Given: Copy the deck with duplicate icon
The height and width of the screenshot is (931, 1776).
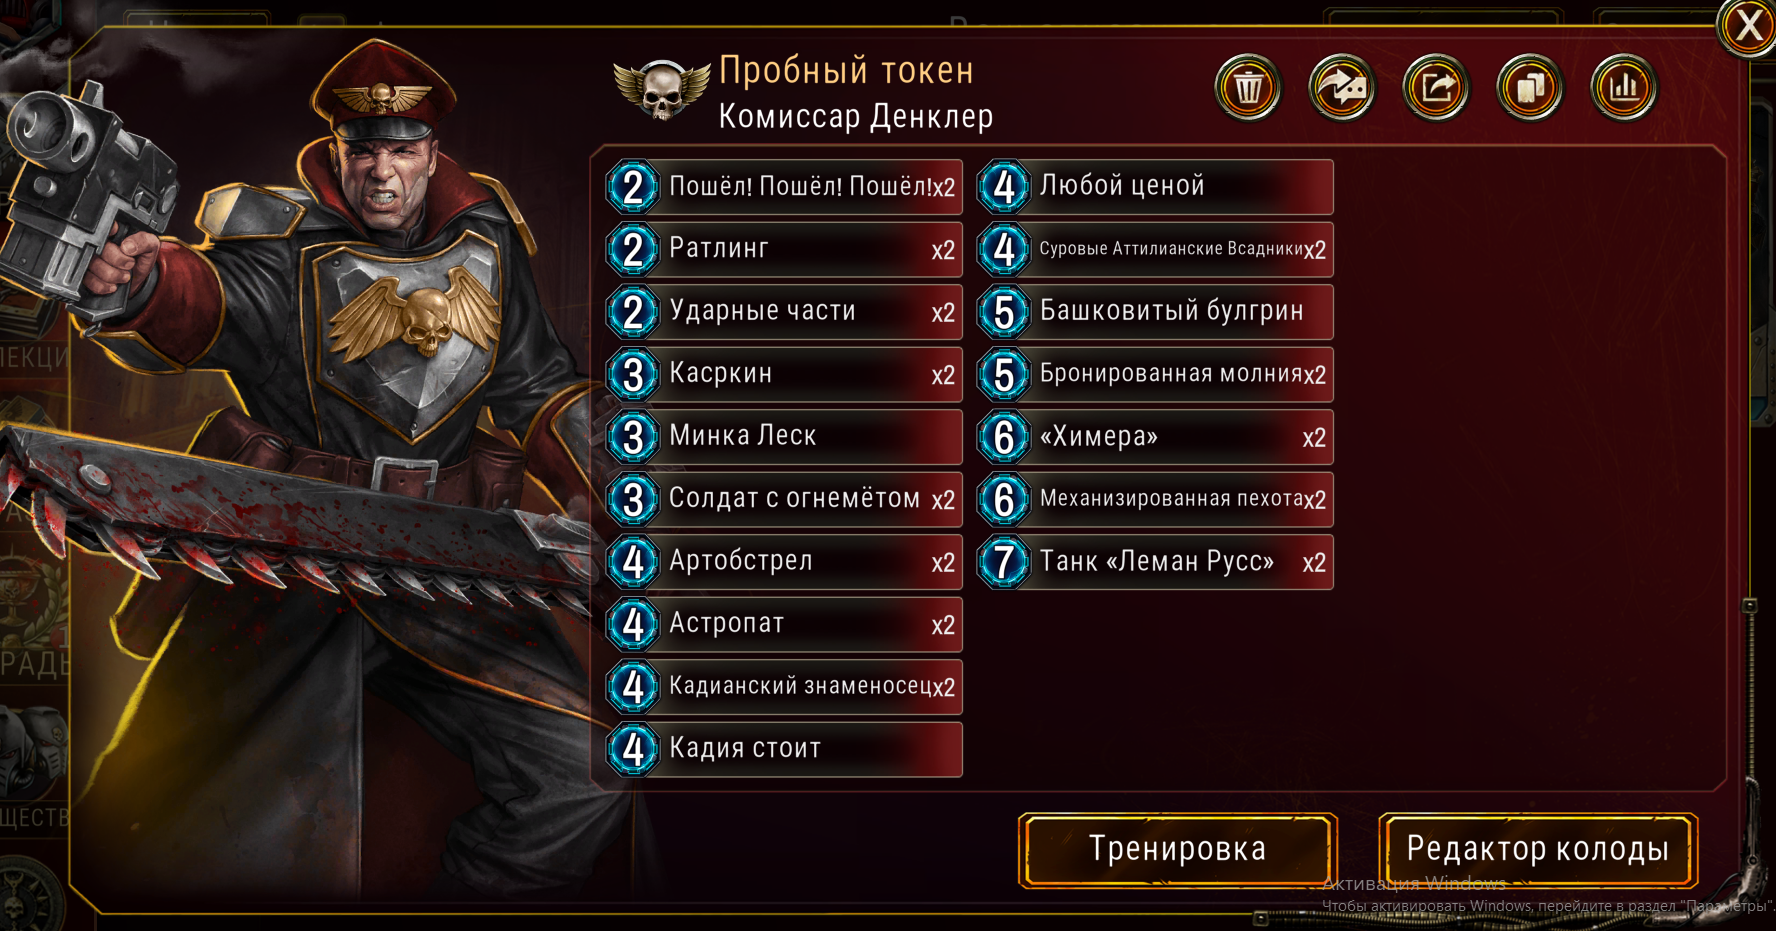Looking at the screenshot, I should click(1530, 88).
